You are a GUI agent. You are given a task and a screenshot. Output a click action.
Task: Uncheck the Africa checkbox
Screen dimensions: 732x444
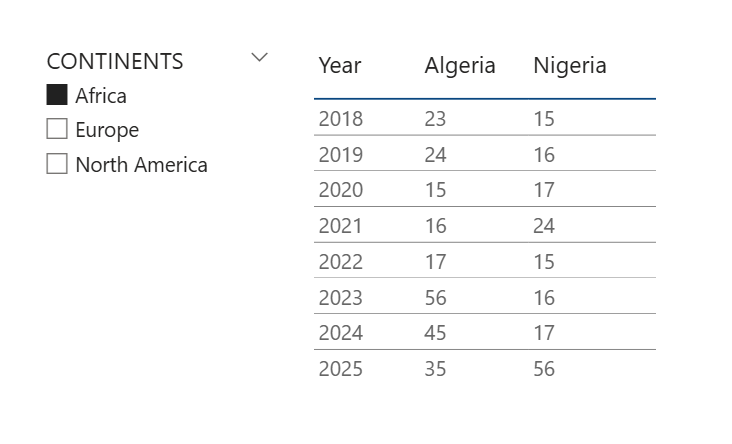tap(57, 96)
